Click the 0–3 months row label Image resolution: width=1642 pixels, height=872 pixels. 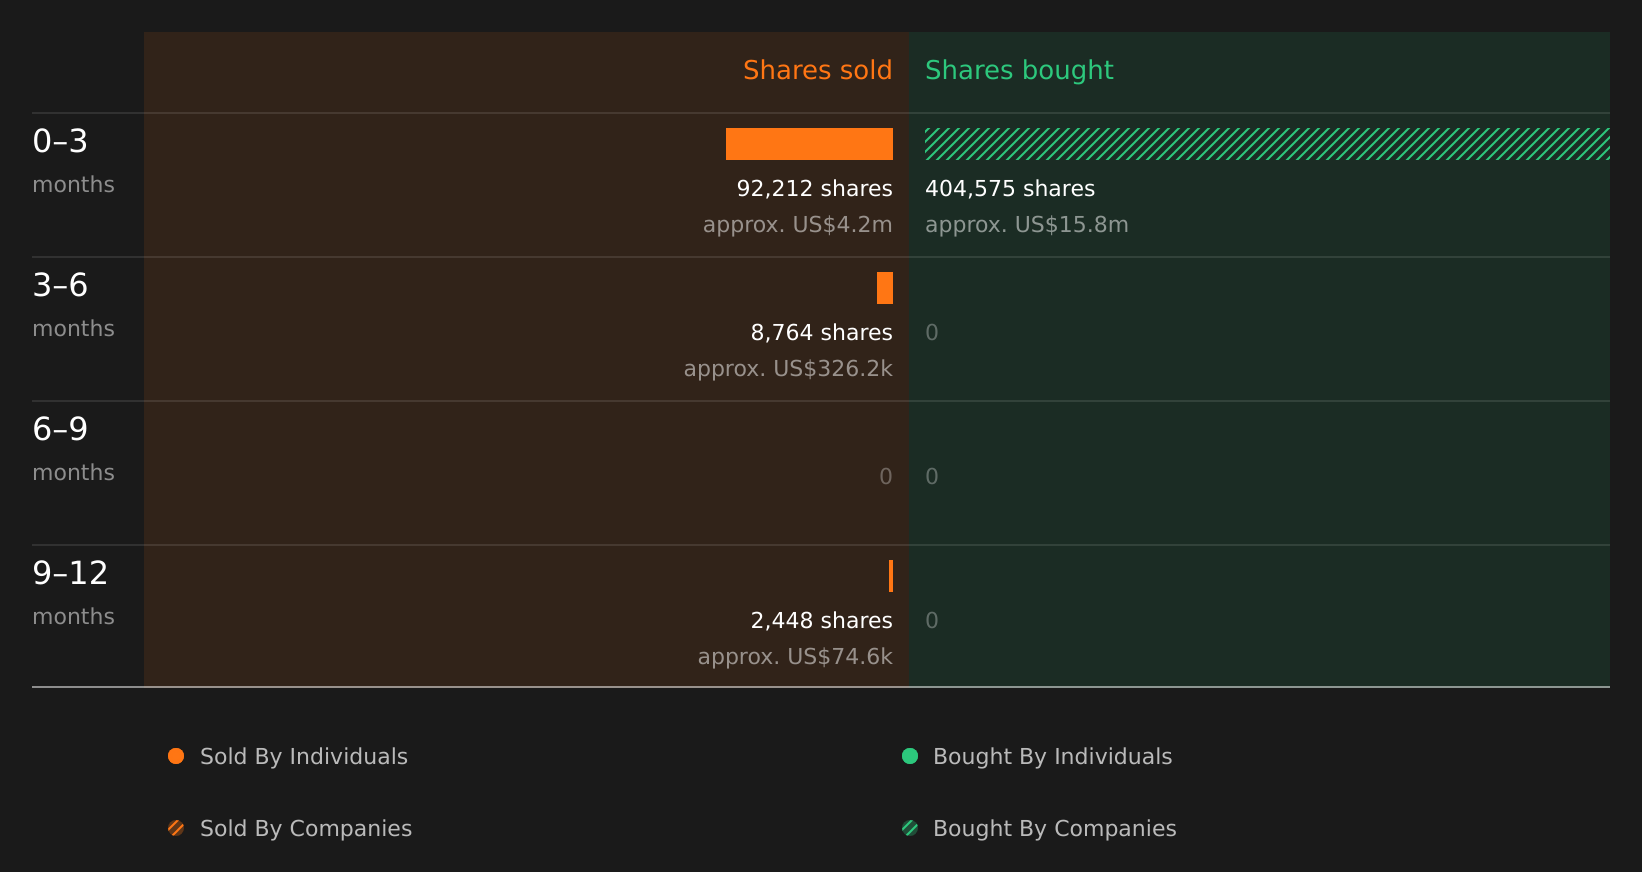[x=73, y=161]
